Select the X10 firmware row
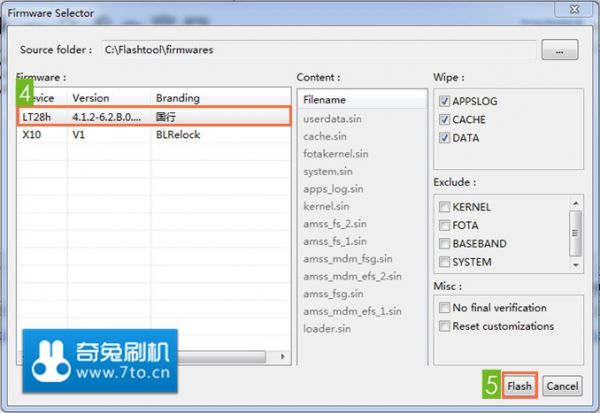Screen dimensions: 600x413 (154, 134)
